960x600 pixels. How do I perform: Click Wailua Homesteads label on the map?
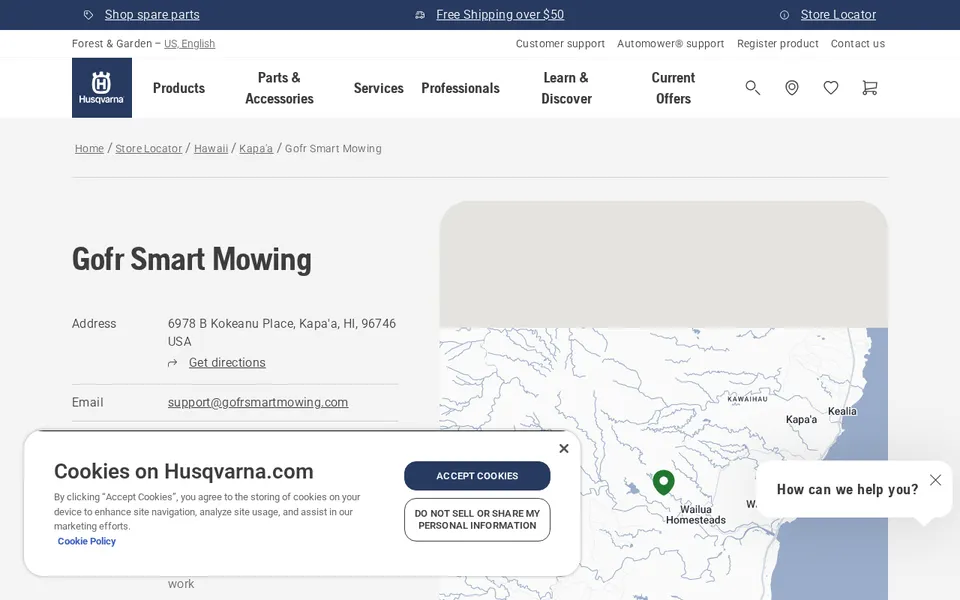click(x=696, y=515)
